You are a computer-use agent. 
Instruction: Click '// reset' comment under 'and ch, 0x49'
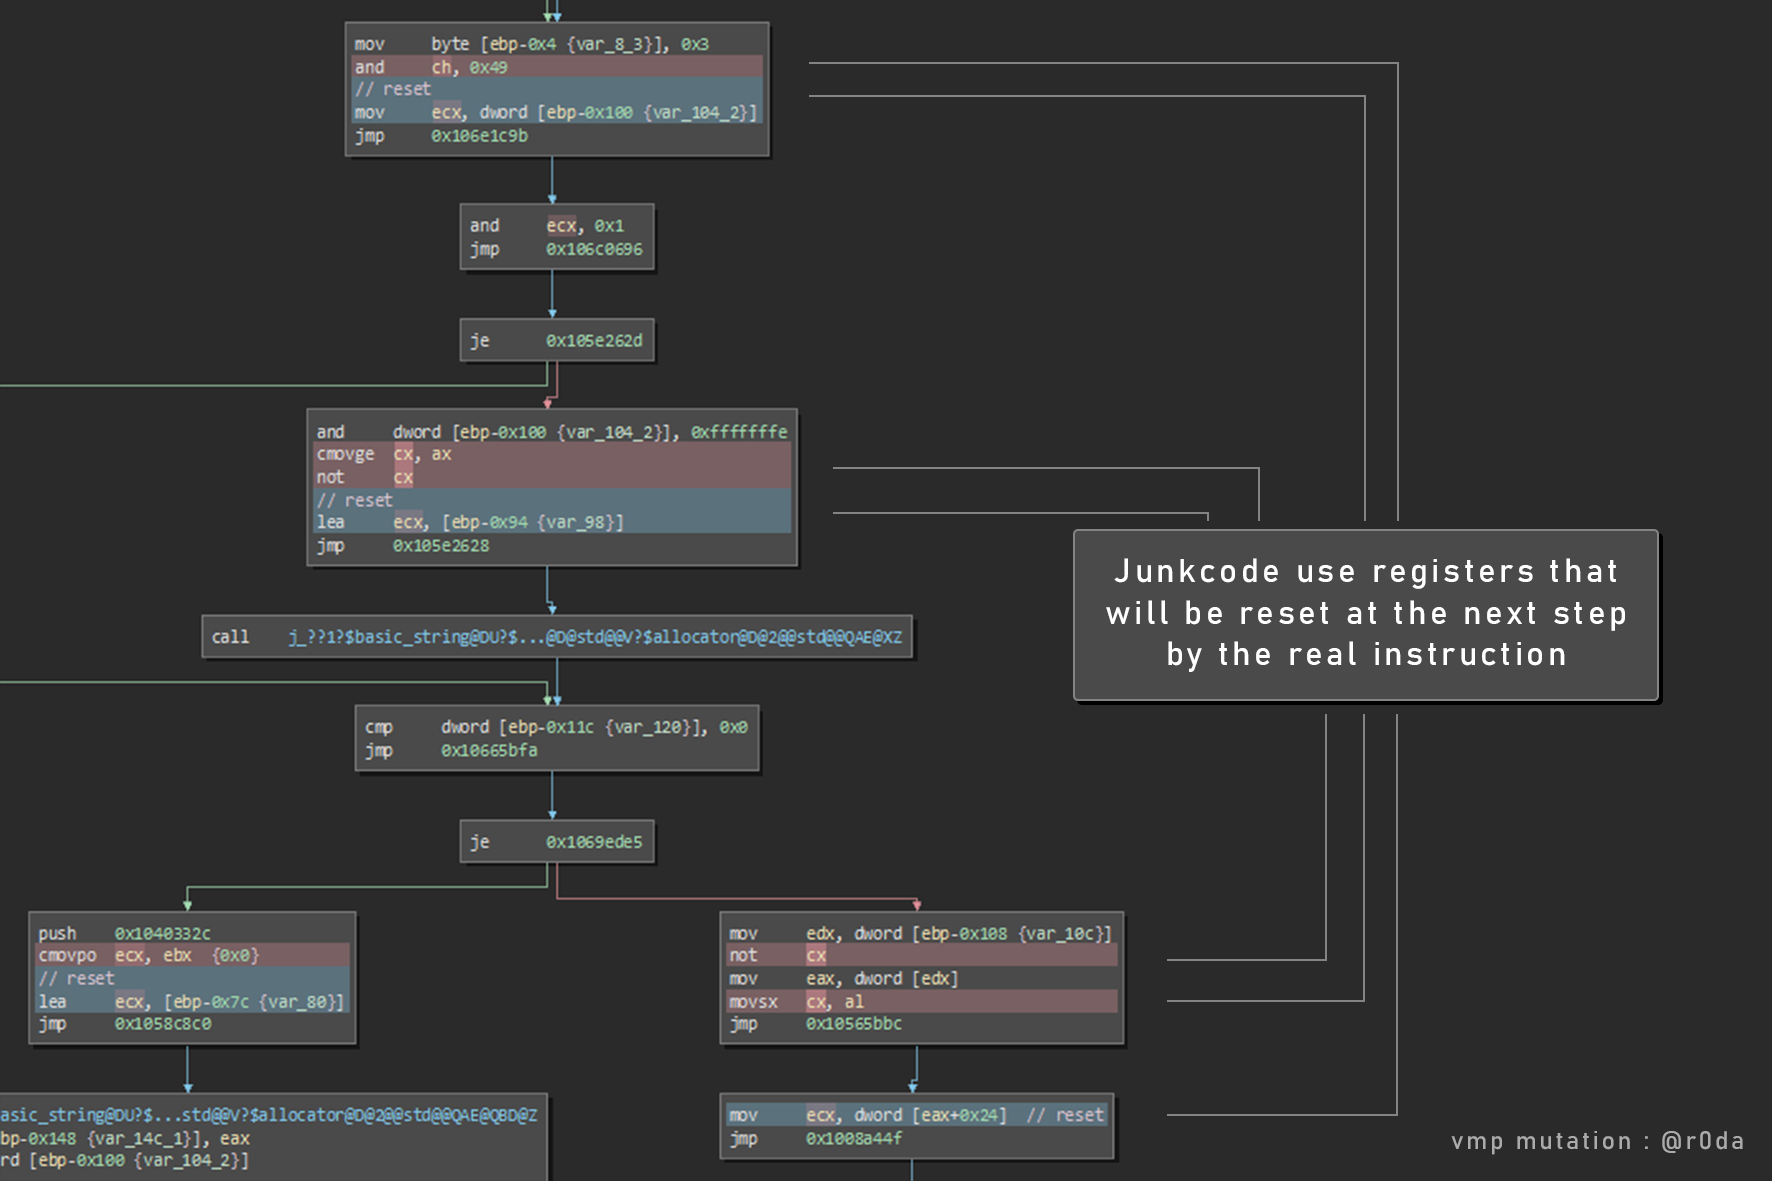click(393, 89)
